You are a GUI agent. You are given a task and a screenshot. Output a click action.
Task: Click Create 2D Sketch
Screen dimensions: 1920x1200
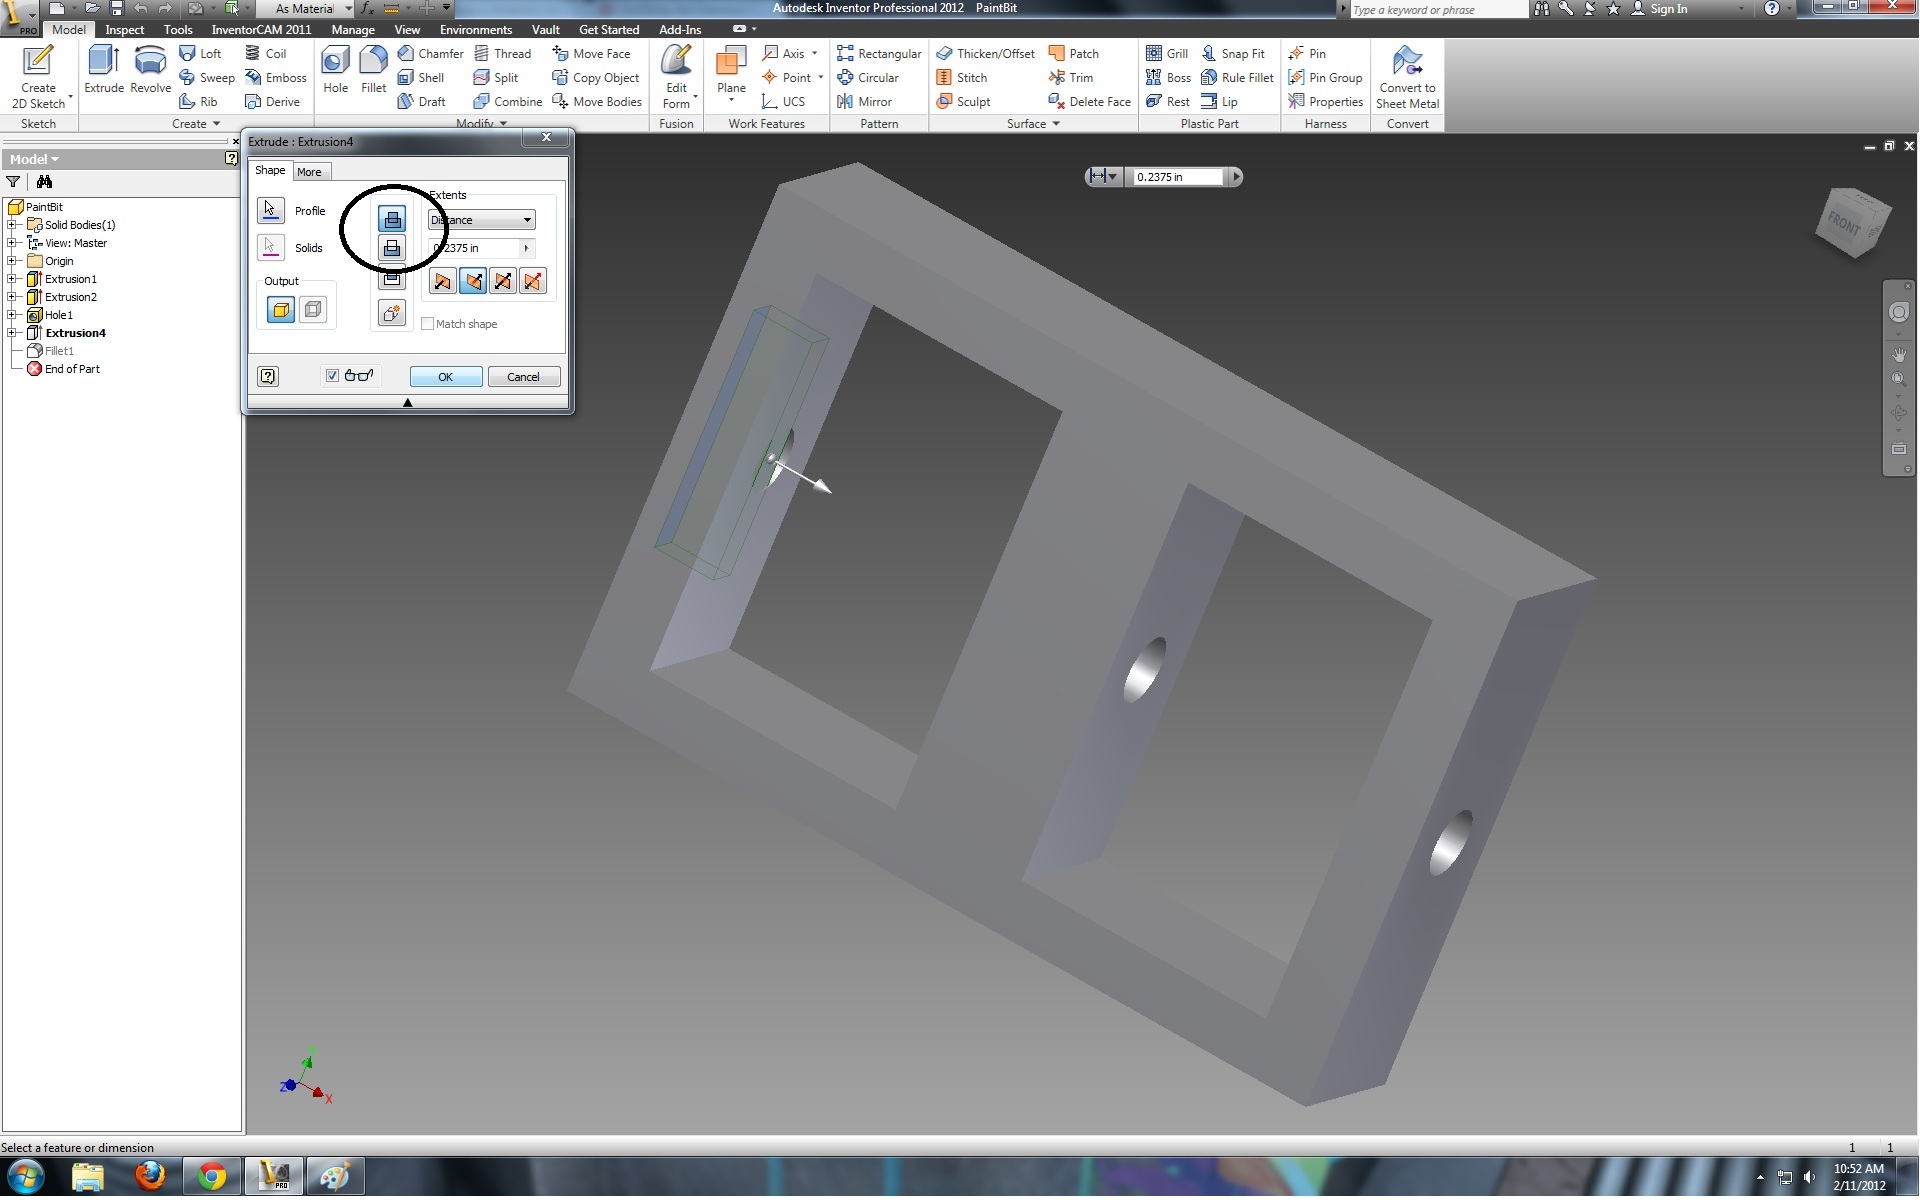click(x=38, y=76)
